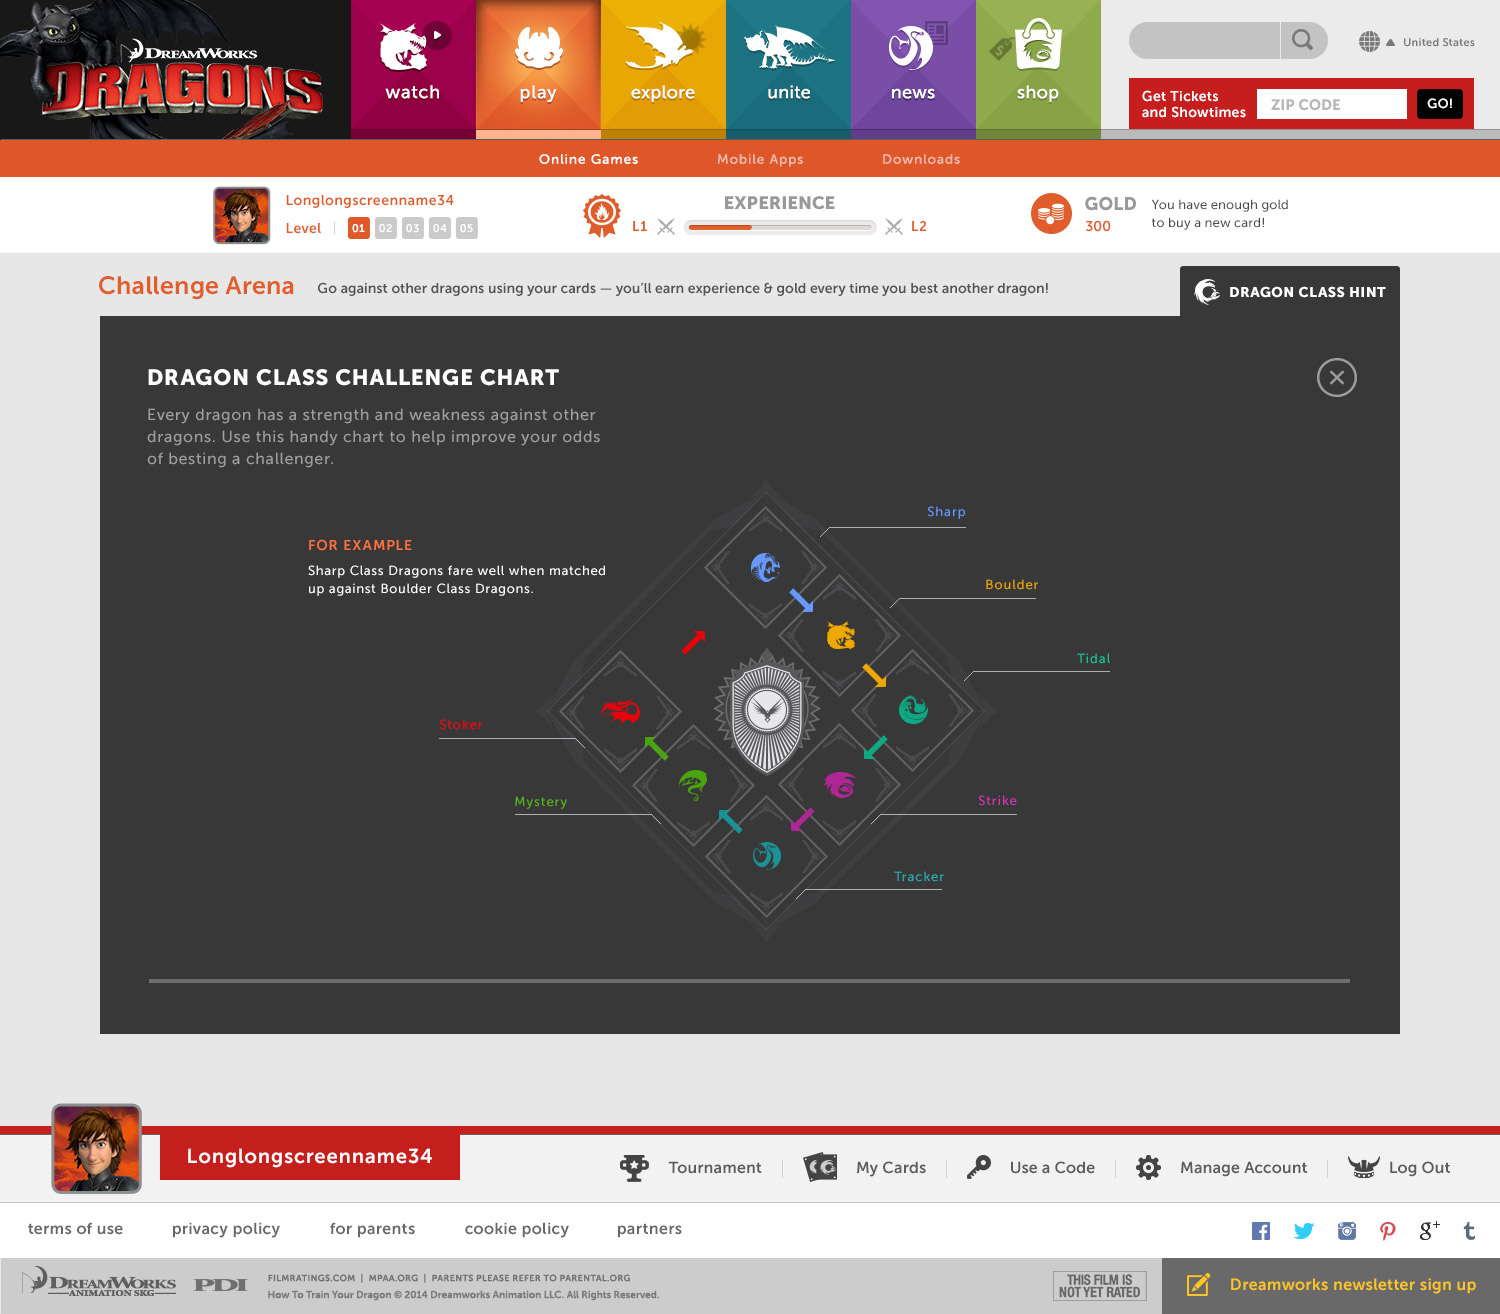Click the Stoker class dragon icon
This screenshot has height=1314, width=1500.
(x=620, y=711)
